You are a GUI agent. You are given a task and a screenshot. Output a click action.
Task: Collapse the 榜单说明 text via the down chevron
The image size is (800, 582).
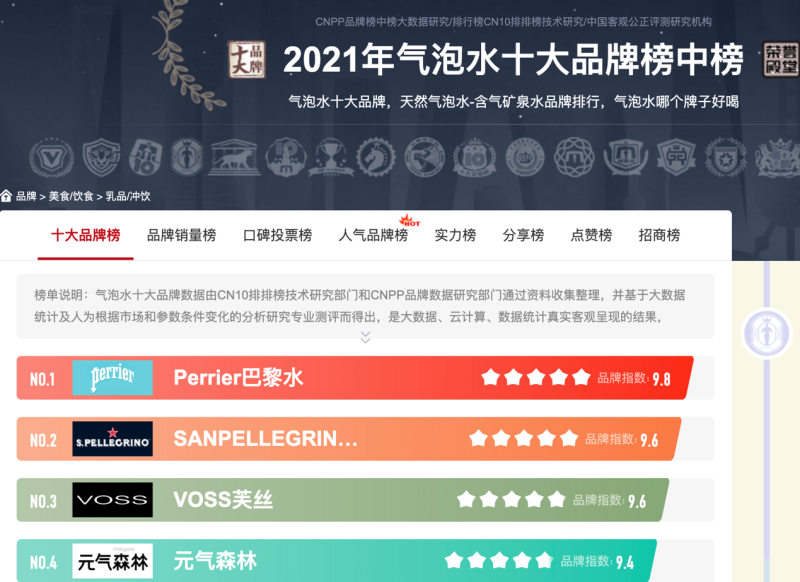pyautogui.click(x=366, y=338)
